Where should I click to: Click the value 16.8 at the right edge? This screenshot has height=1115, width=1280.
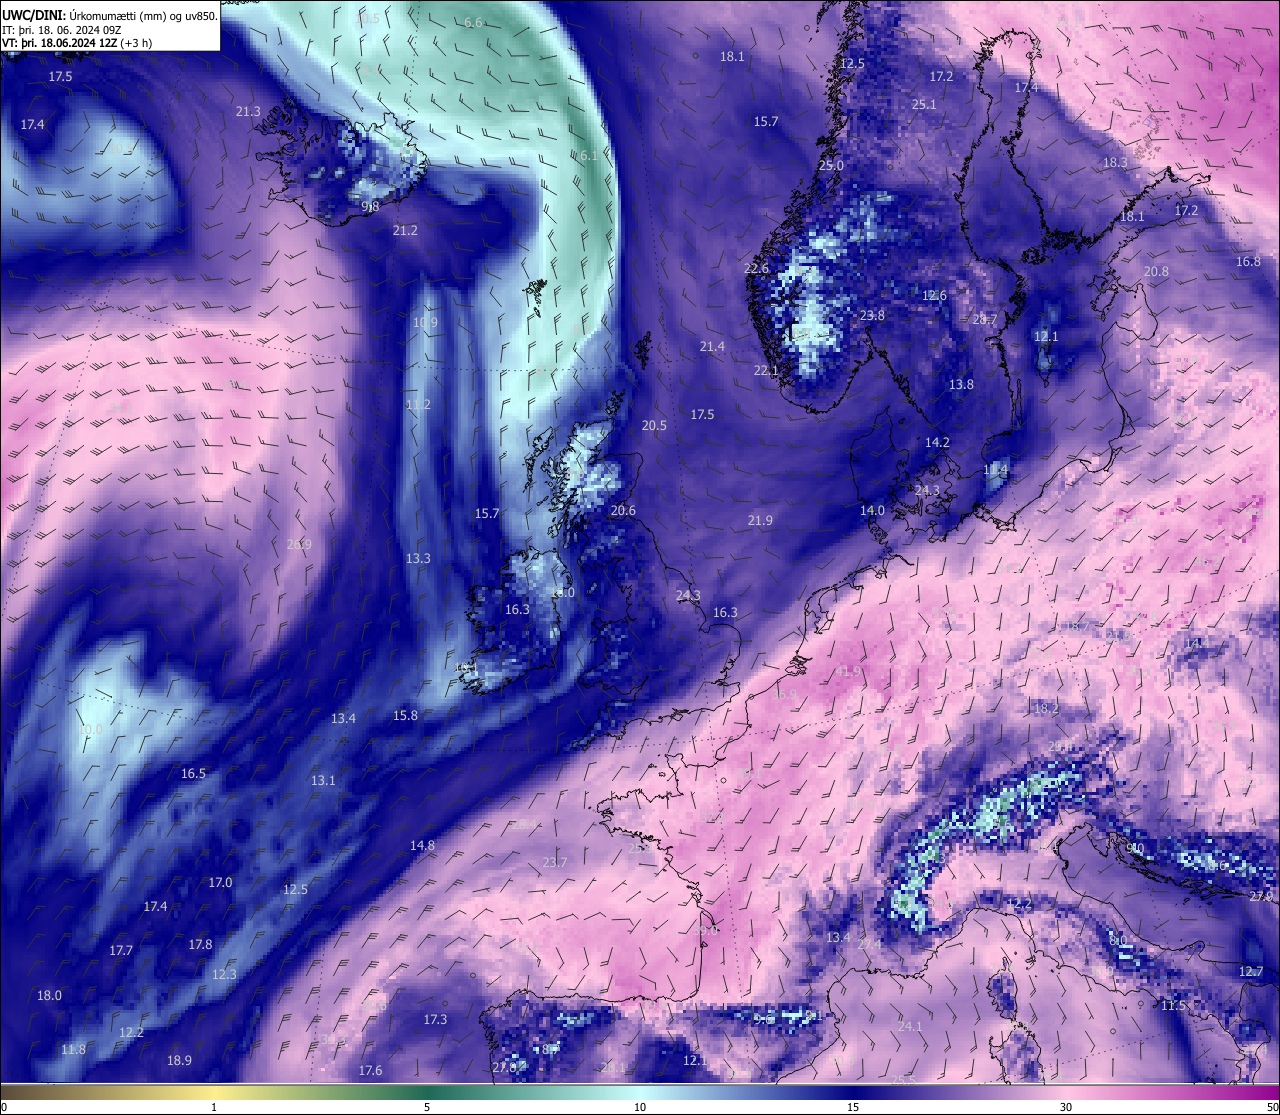[1248, 261]
